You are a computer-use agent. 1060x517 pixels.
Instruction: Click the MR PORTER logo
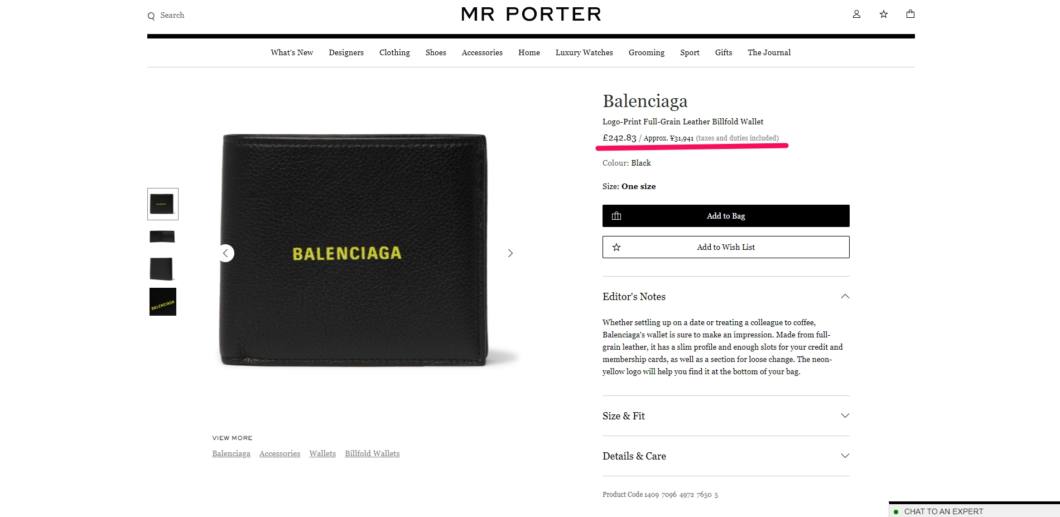(531, 14)
